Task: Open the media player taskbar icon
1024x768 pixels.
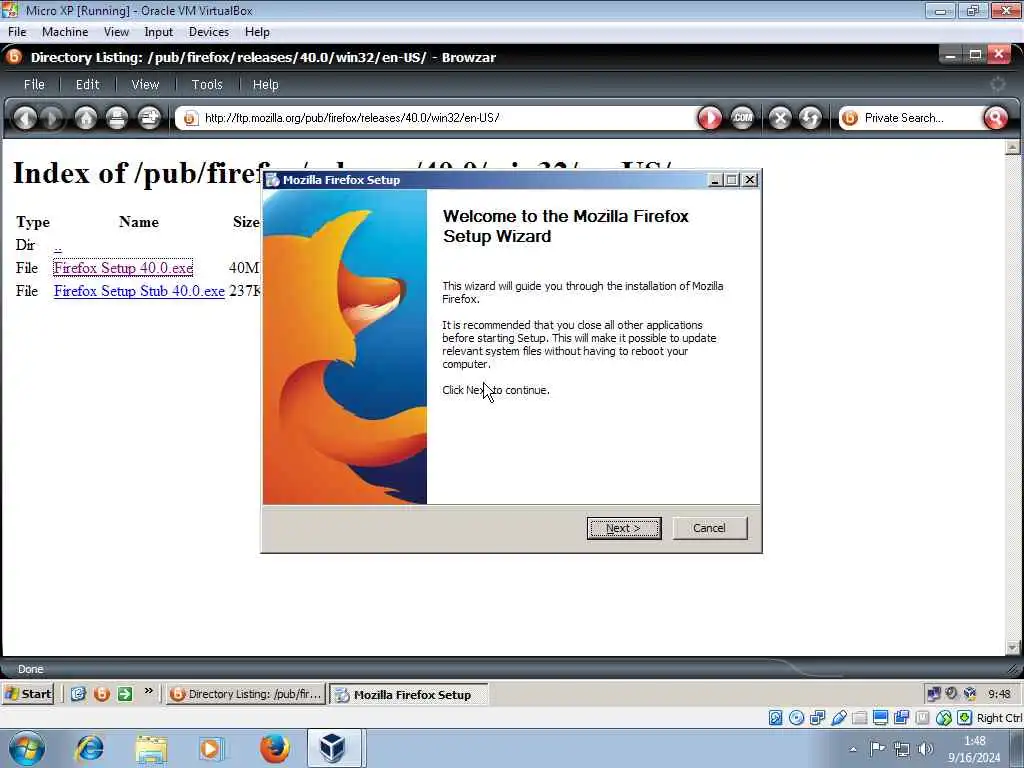Action: (x=212, y=748)
